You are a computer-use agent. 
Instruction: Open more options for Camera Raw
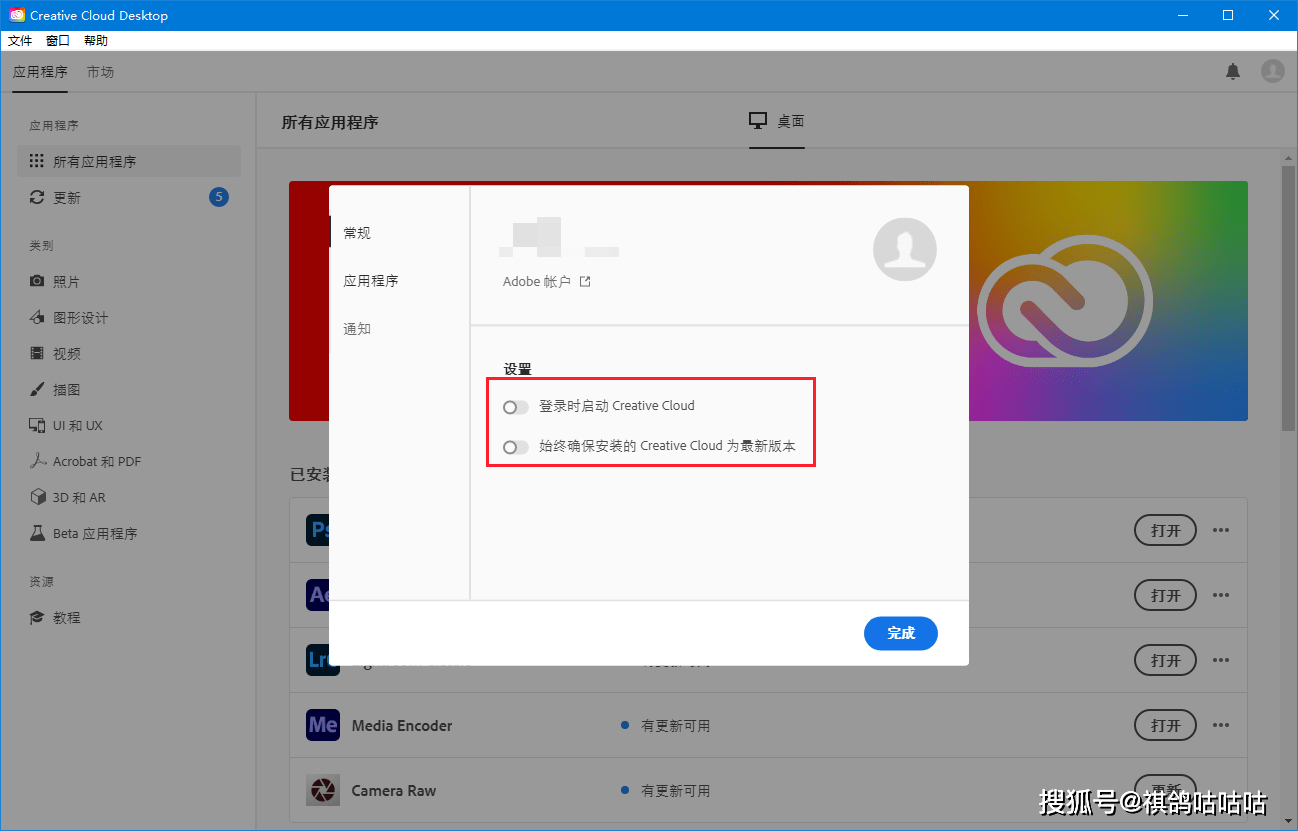pyautogui.click(x=1221, y=790)
